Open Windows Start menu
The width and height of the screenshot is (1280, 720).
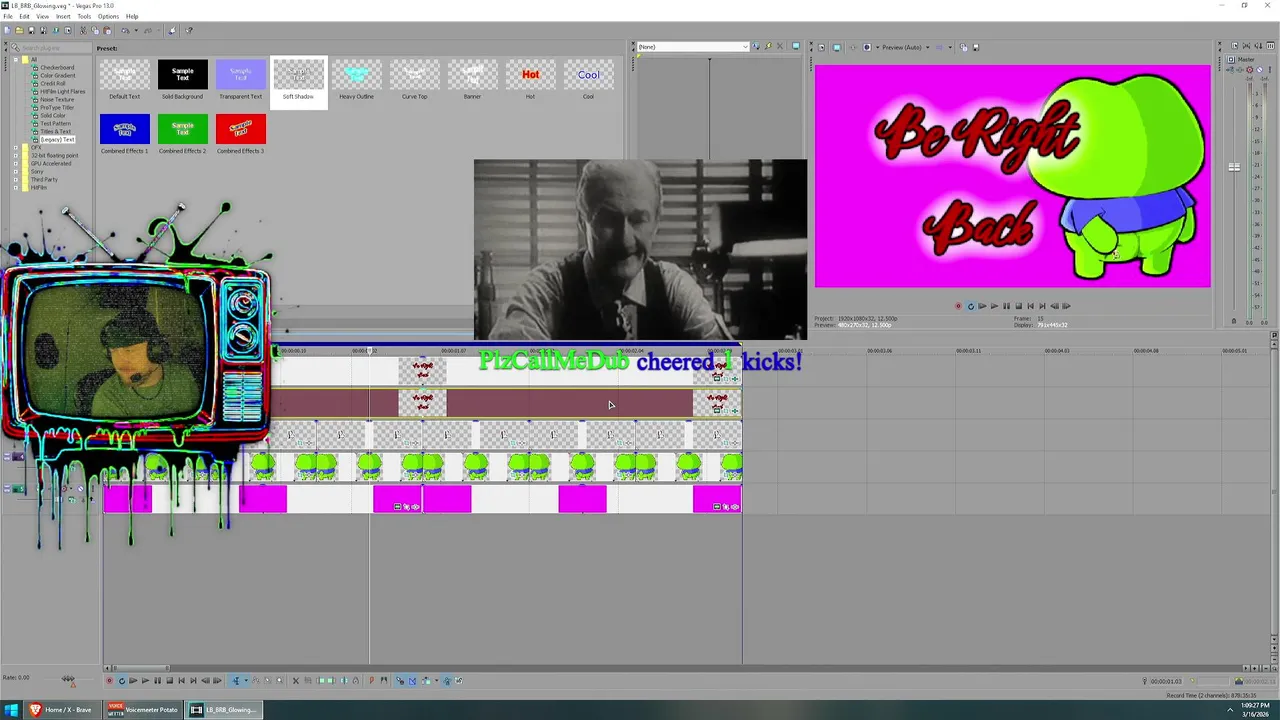coord(10,709)
